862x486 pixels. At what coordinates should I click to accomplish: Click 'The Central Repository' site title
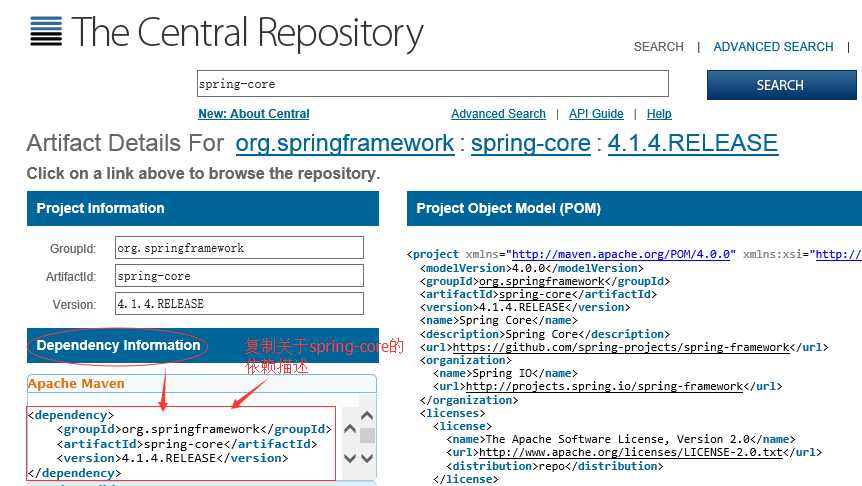click(x=247, y=32)
